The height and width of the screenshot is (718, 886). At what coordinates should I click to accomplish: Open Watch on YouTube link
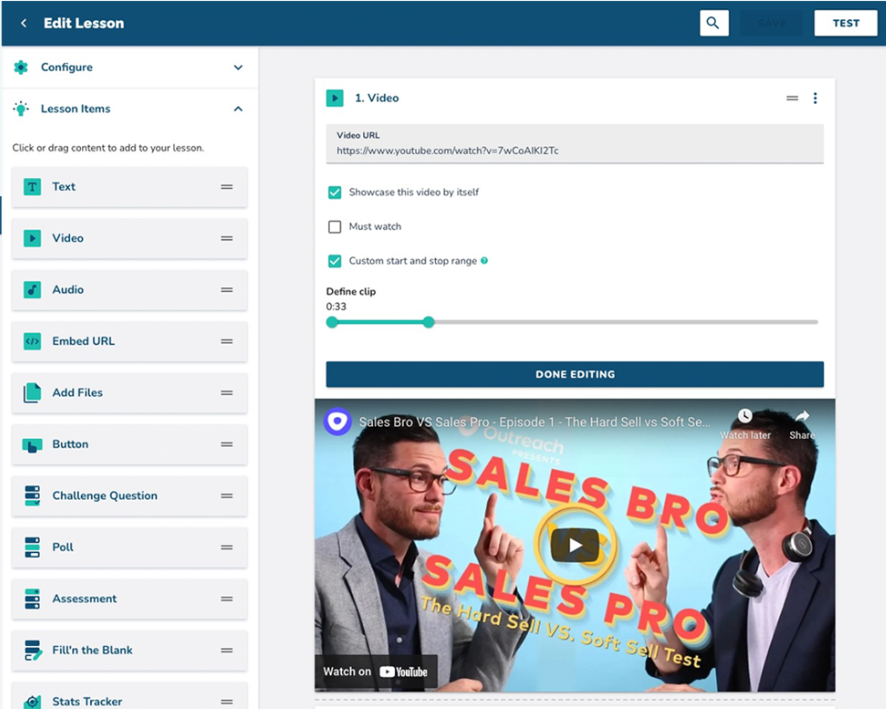tap(376, 671)
